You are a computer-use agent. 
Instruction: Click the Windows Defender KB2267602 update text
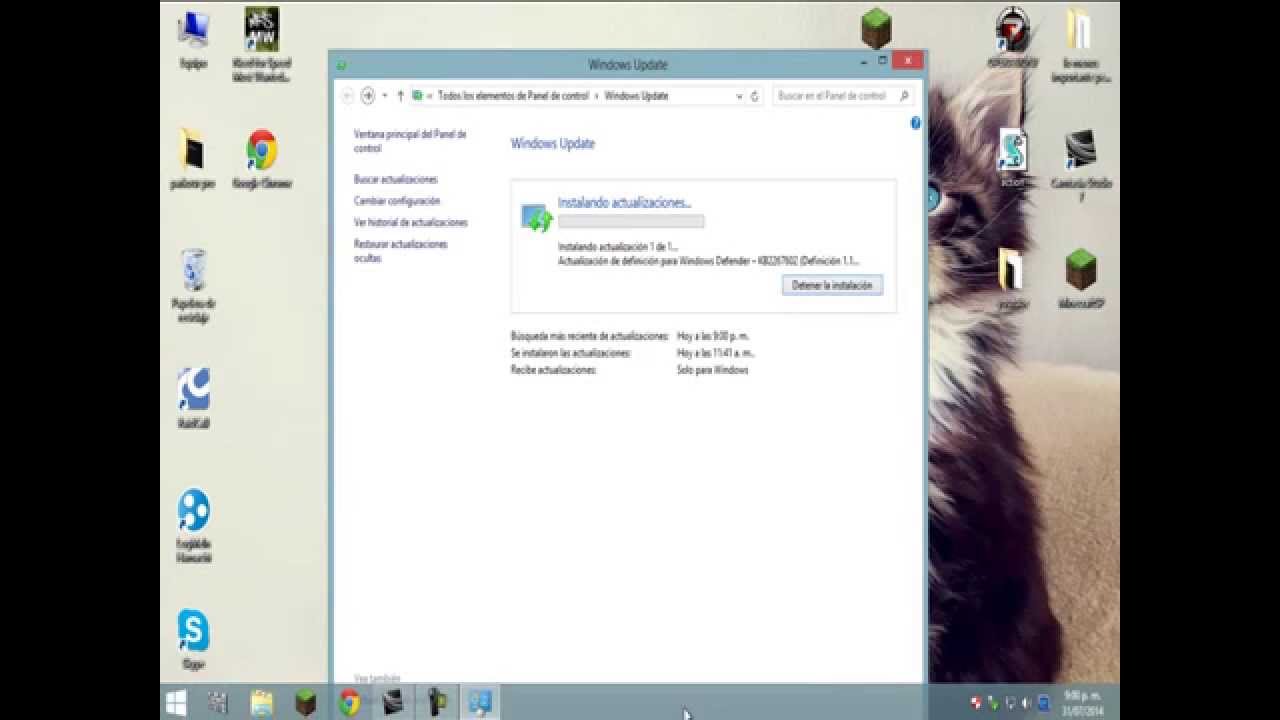tap(708, 261)
